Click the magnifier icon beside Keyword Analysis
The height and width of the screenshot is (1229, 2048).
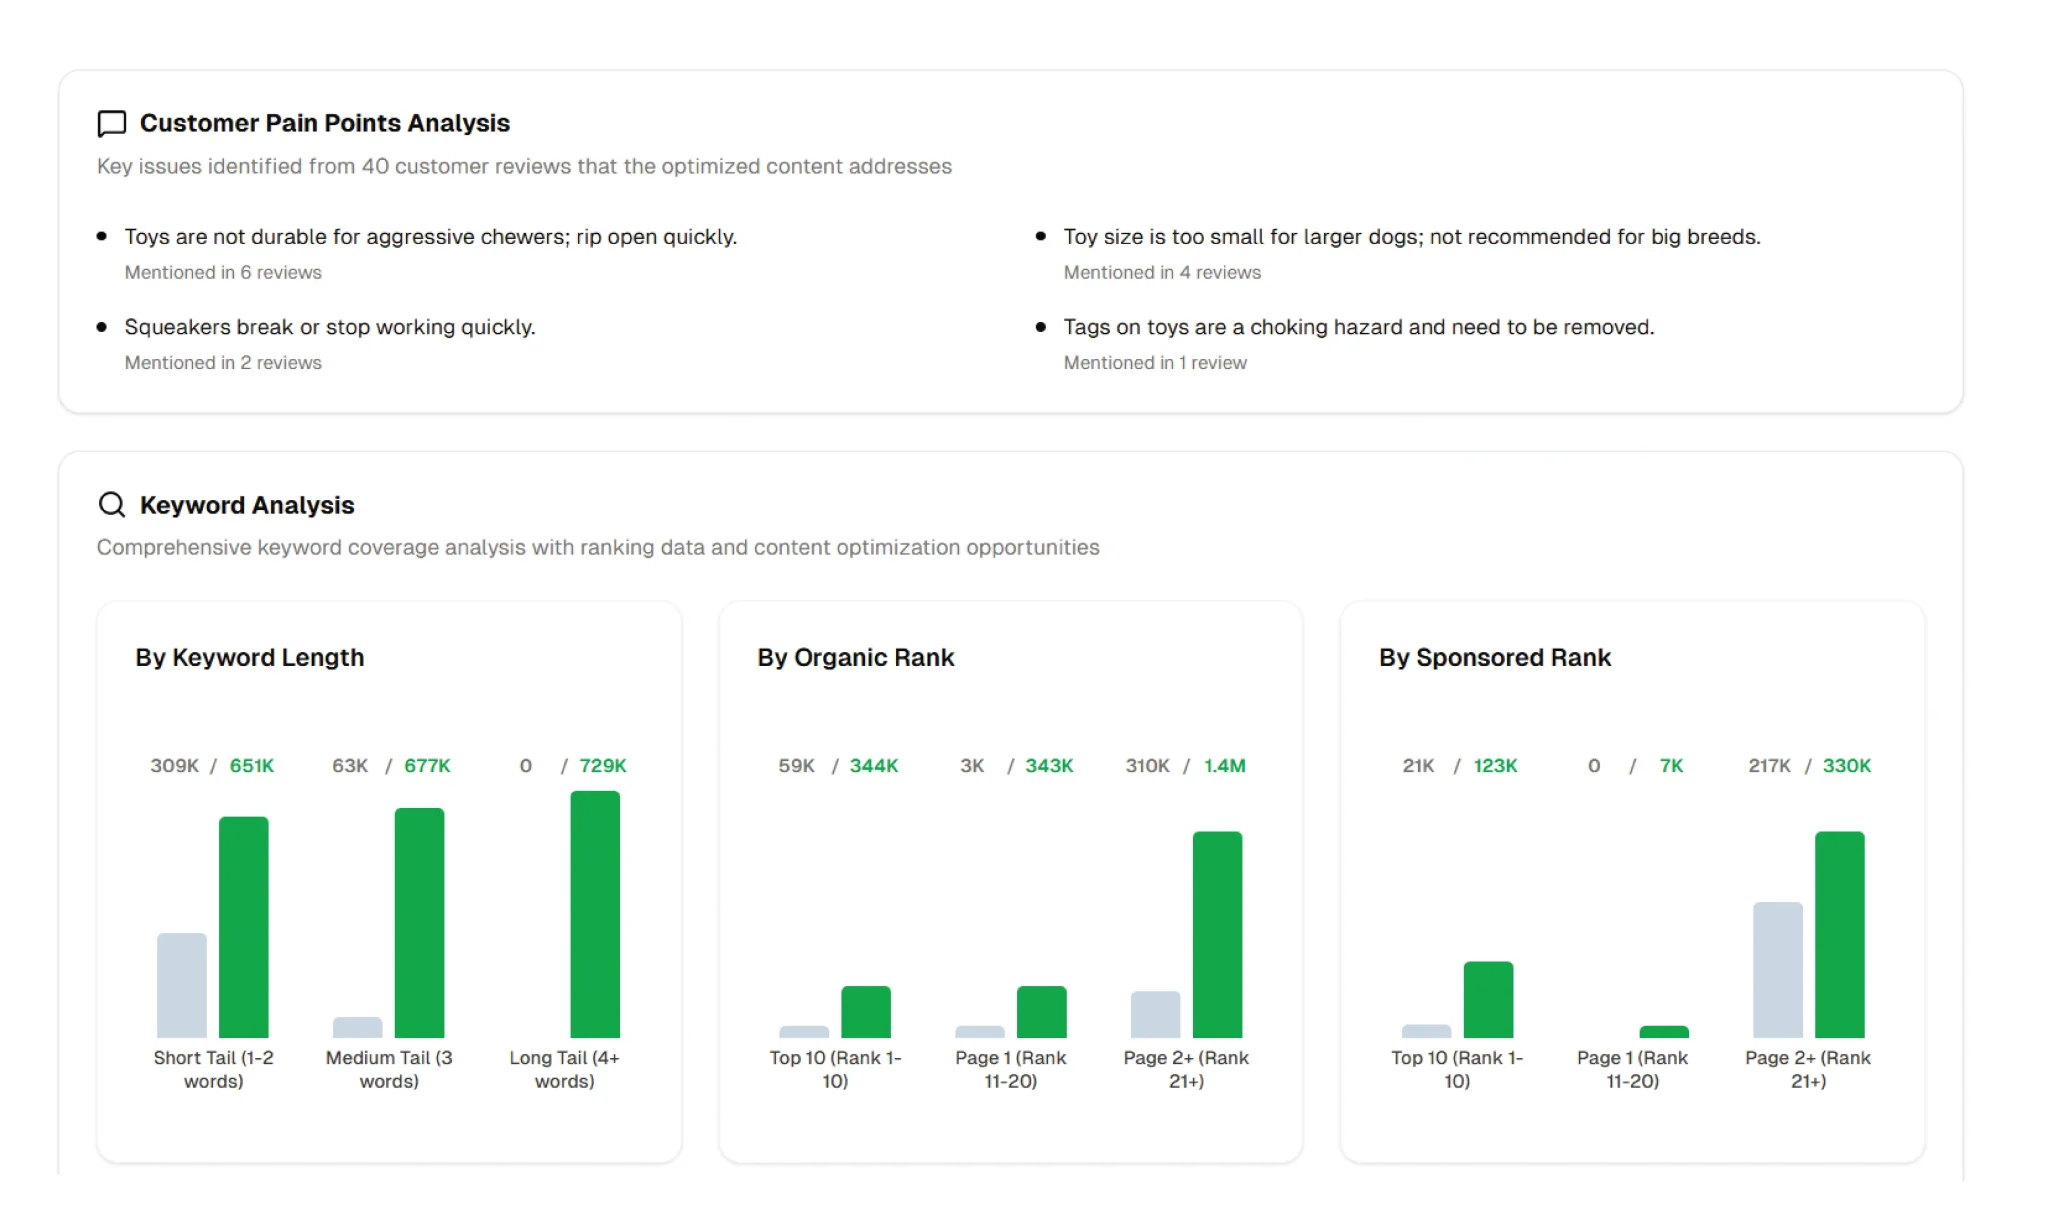(x=112, y=504)
